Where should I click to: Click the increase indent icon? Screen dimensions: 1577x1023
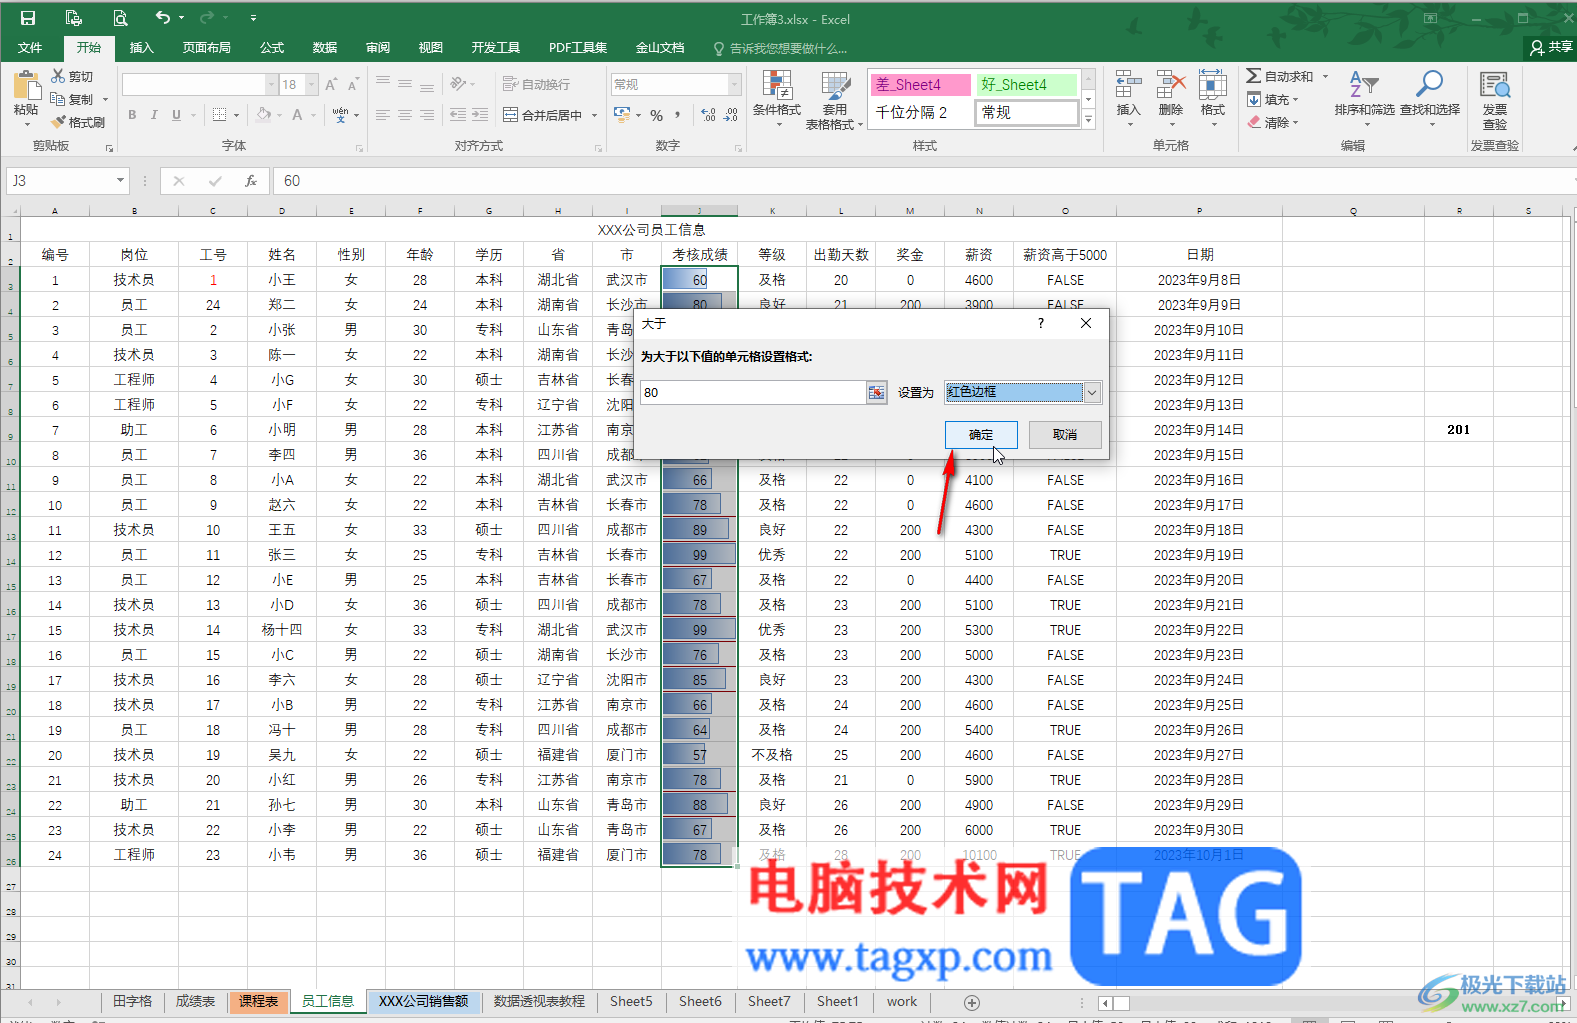coord(480,115)
